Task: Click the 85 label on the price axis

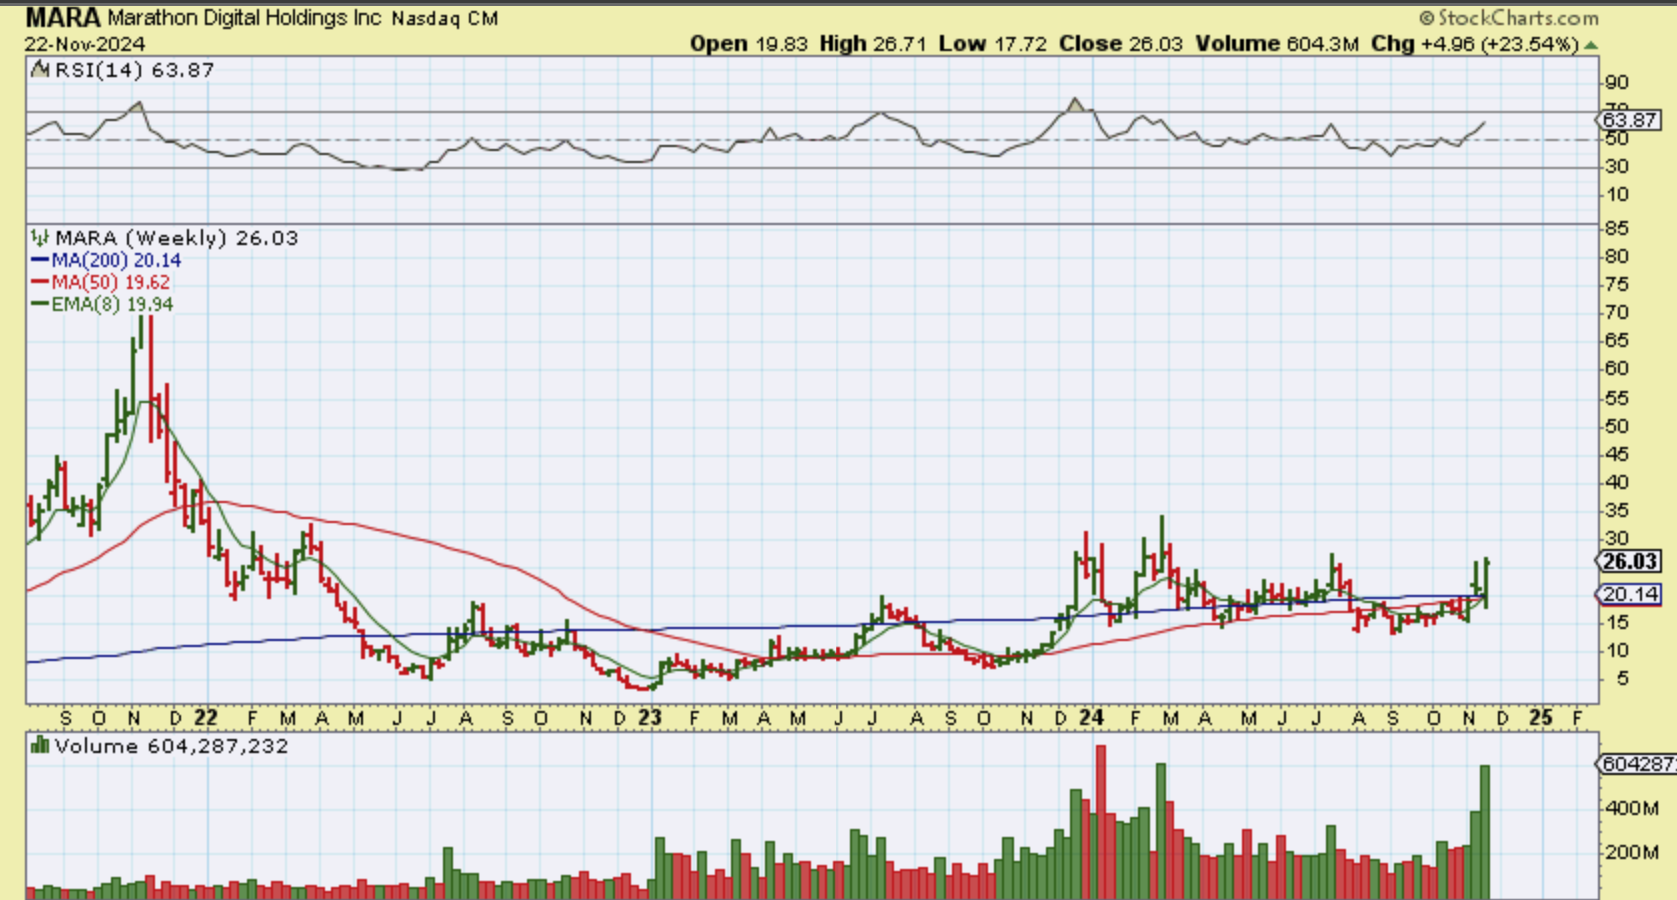Action: click(x=1617, y=228)
